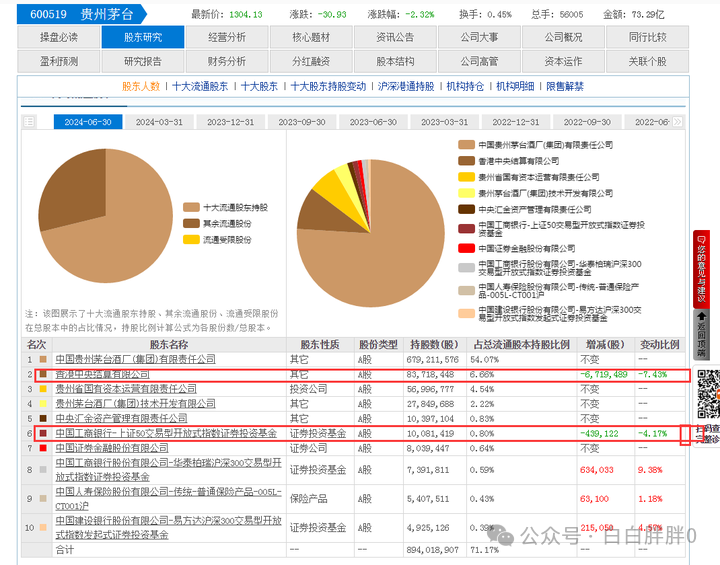Click the 返回顶端 back-to-top button
Image resolution: width=720 pixels, height=565 pixels.
tap(701, 334)
